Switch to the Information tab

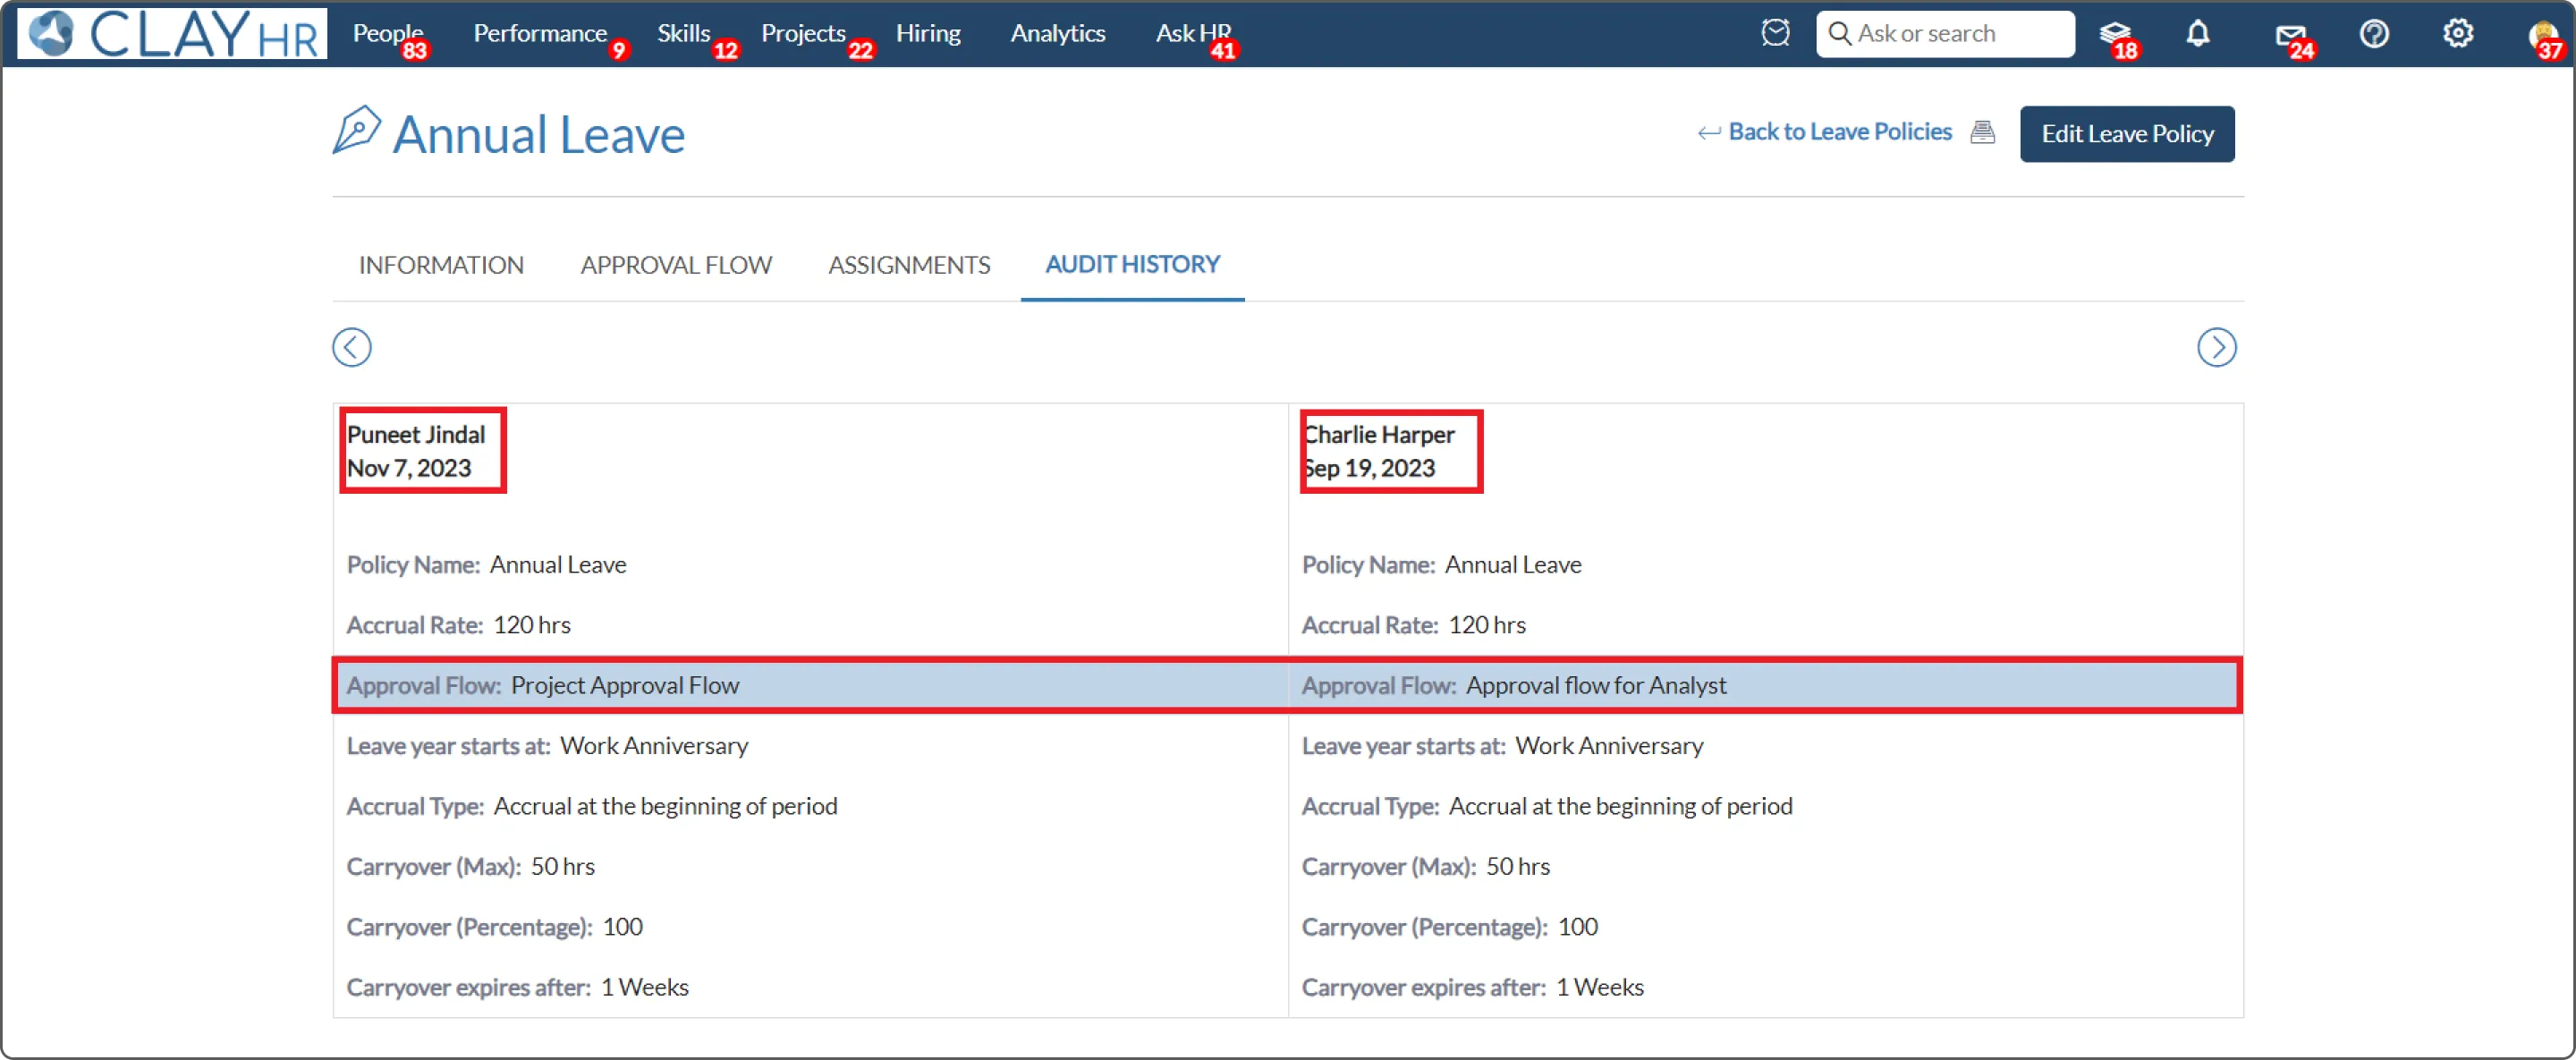click(441, 265)
